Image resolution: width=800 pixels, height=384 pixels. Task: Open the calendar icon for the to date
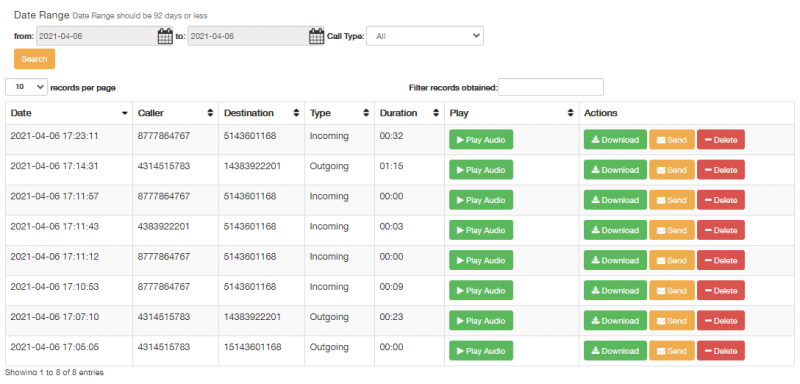(x=316, y=37)
